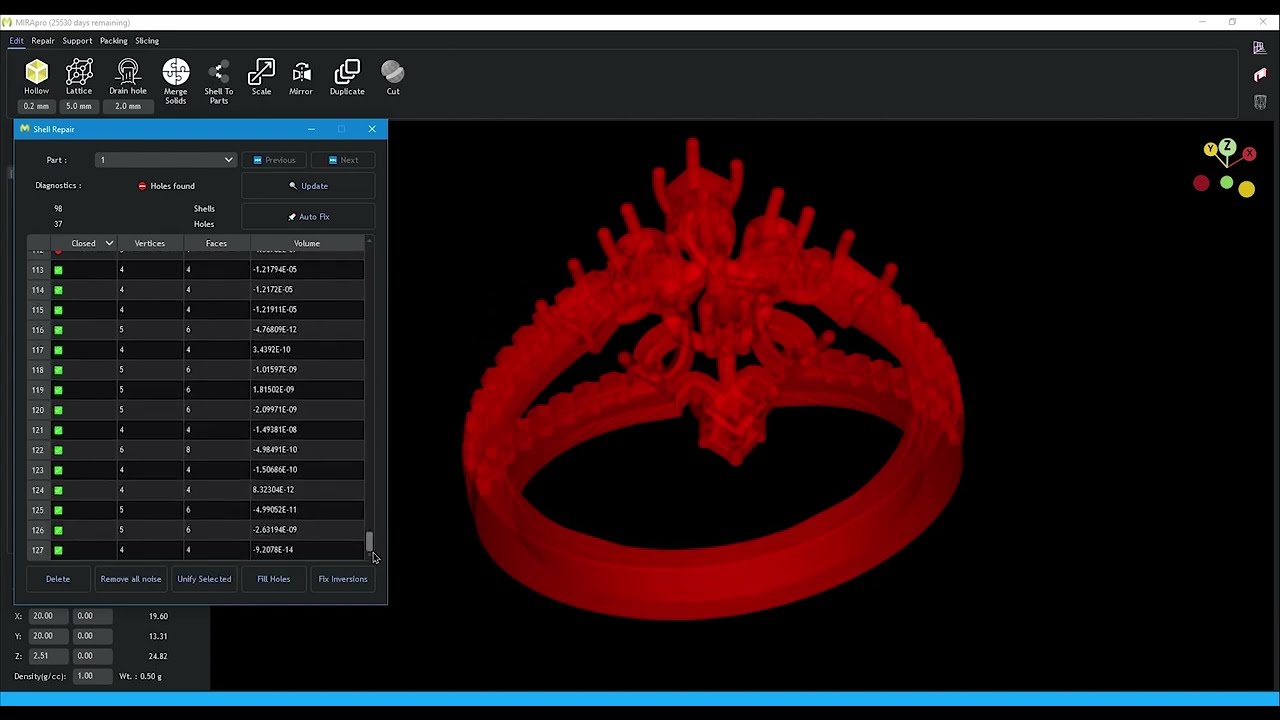The height and width of the screenshot is (720, 1280).
Task: Click the red-and-white part view icon
Action: pyautogui.click(x=1260, y=75)
